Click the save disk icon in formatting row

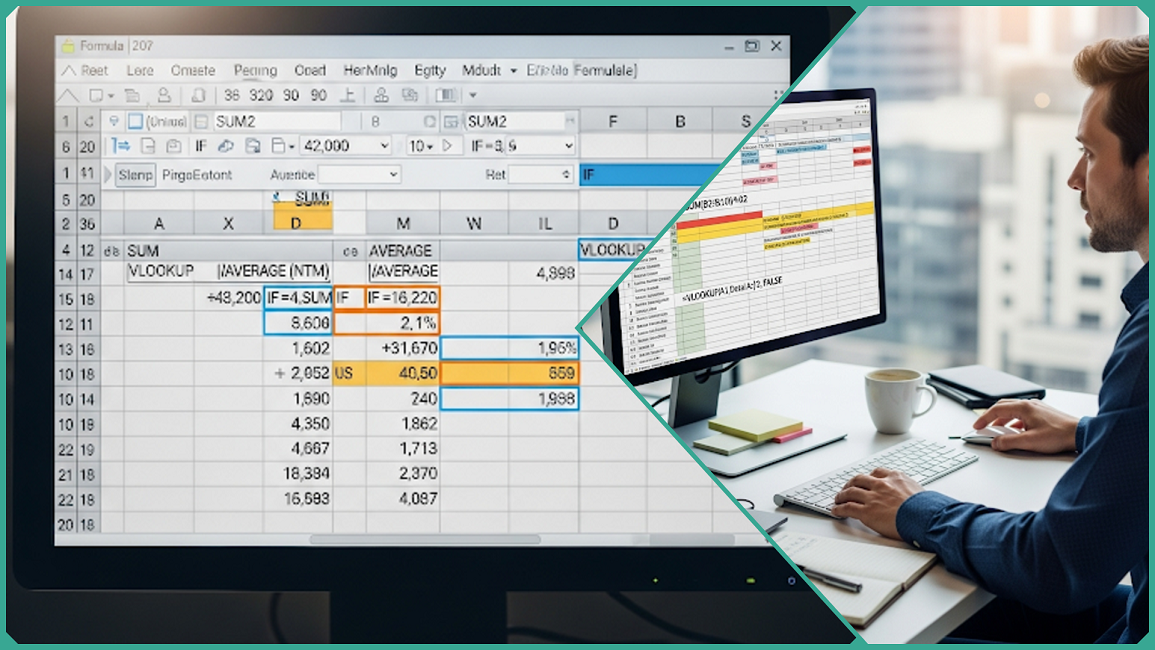pos(253,146)
